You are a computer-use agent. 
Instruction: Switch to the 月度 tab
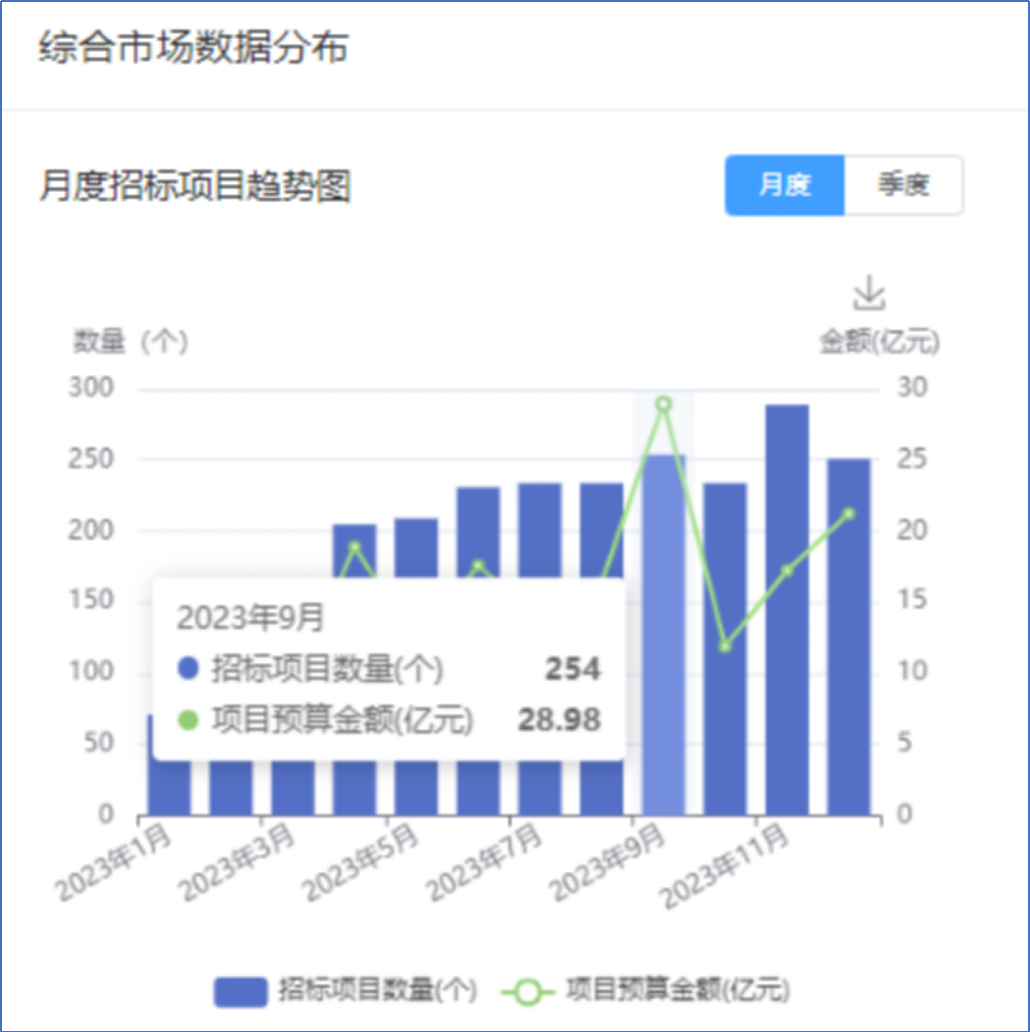coord(785,185)
